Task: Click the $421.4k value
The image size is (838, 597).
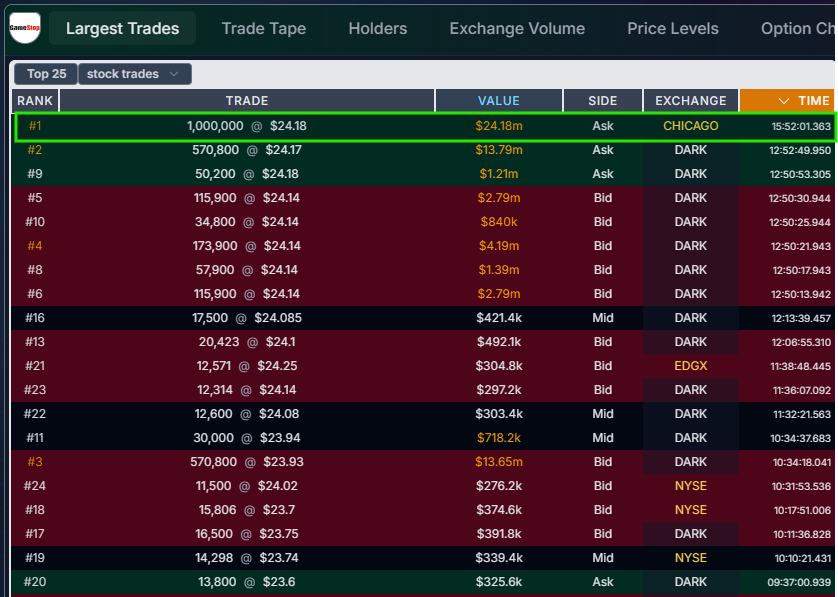Action: tap(499, 318)
